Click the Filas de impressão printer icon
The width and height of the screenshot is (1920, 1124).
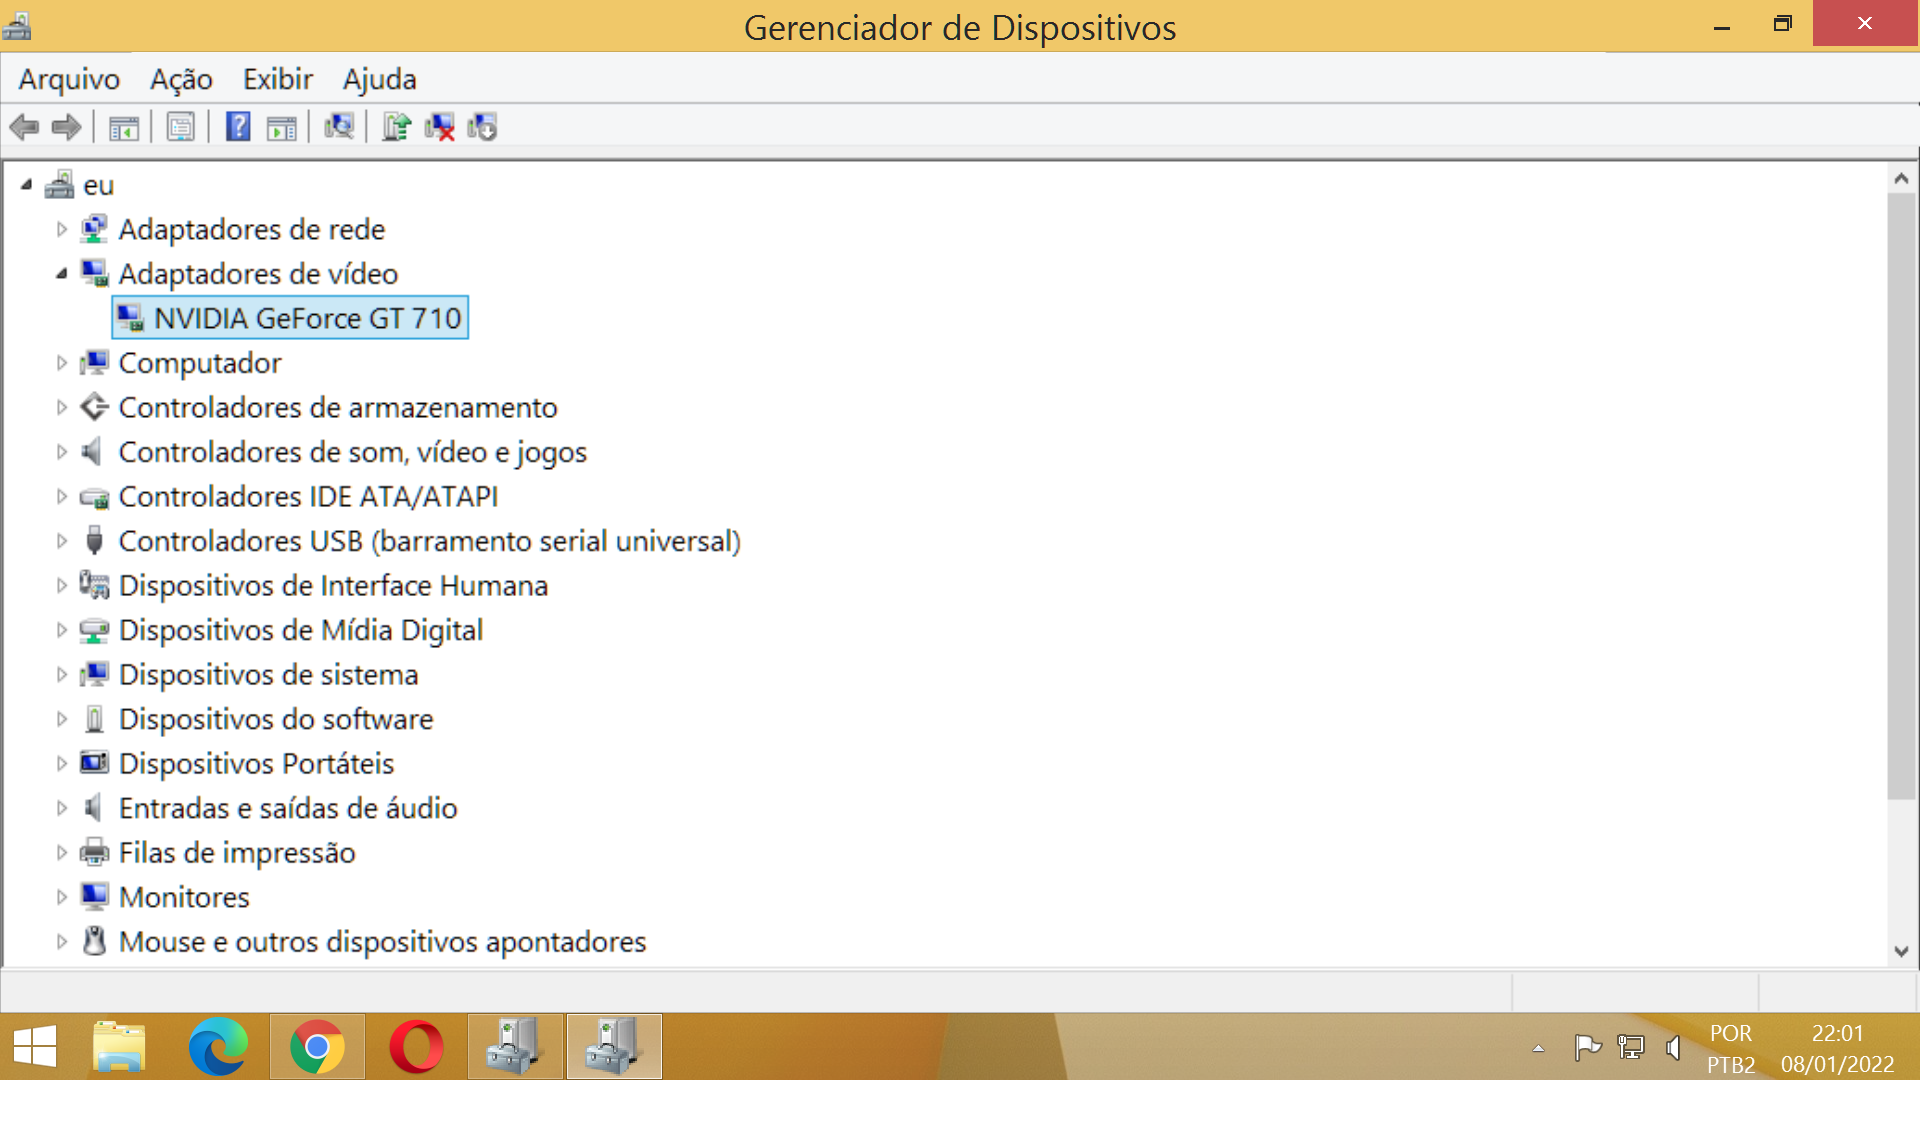(x=94, y=852)
